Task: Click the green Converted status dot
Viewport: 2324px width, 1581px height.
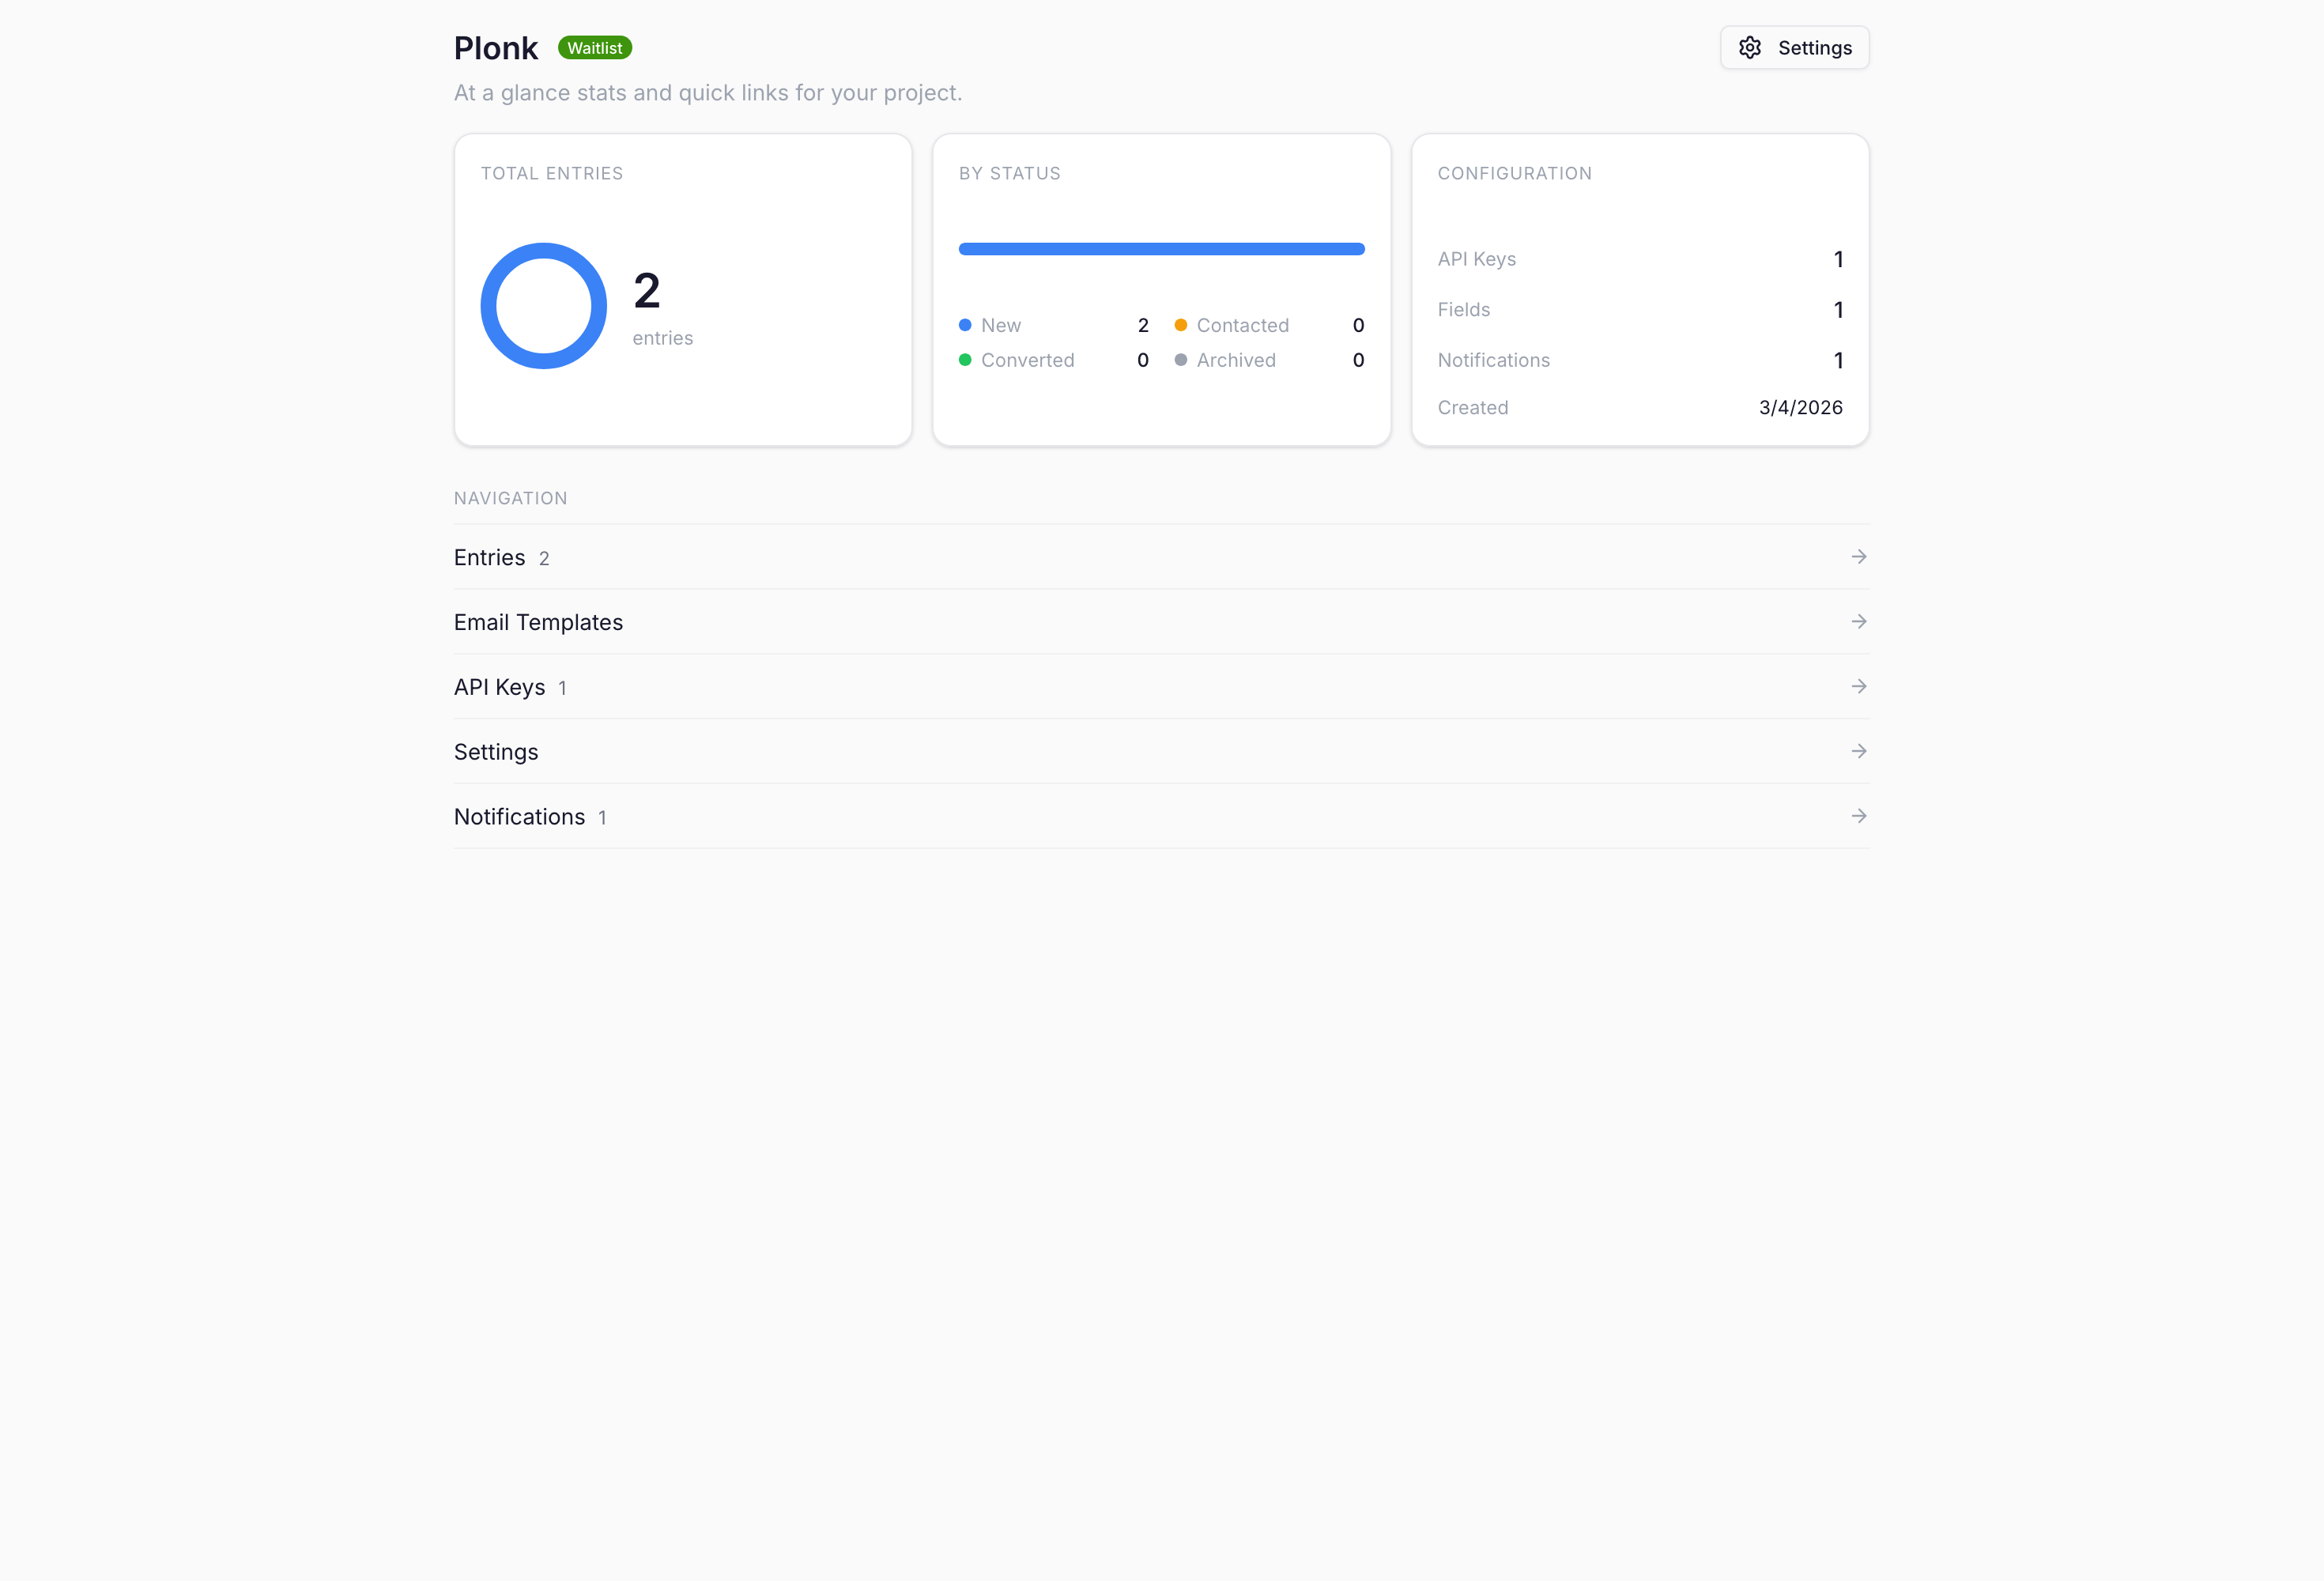Action: [965, 360]
